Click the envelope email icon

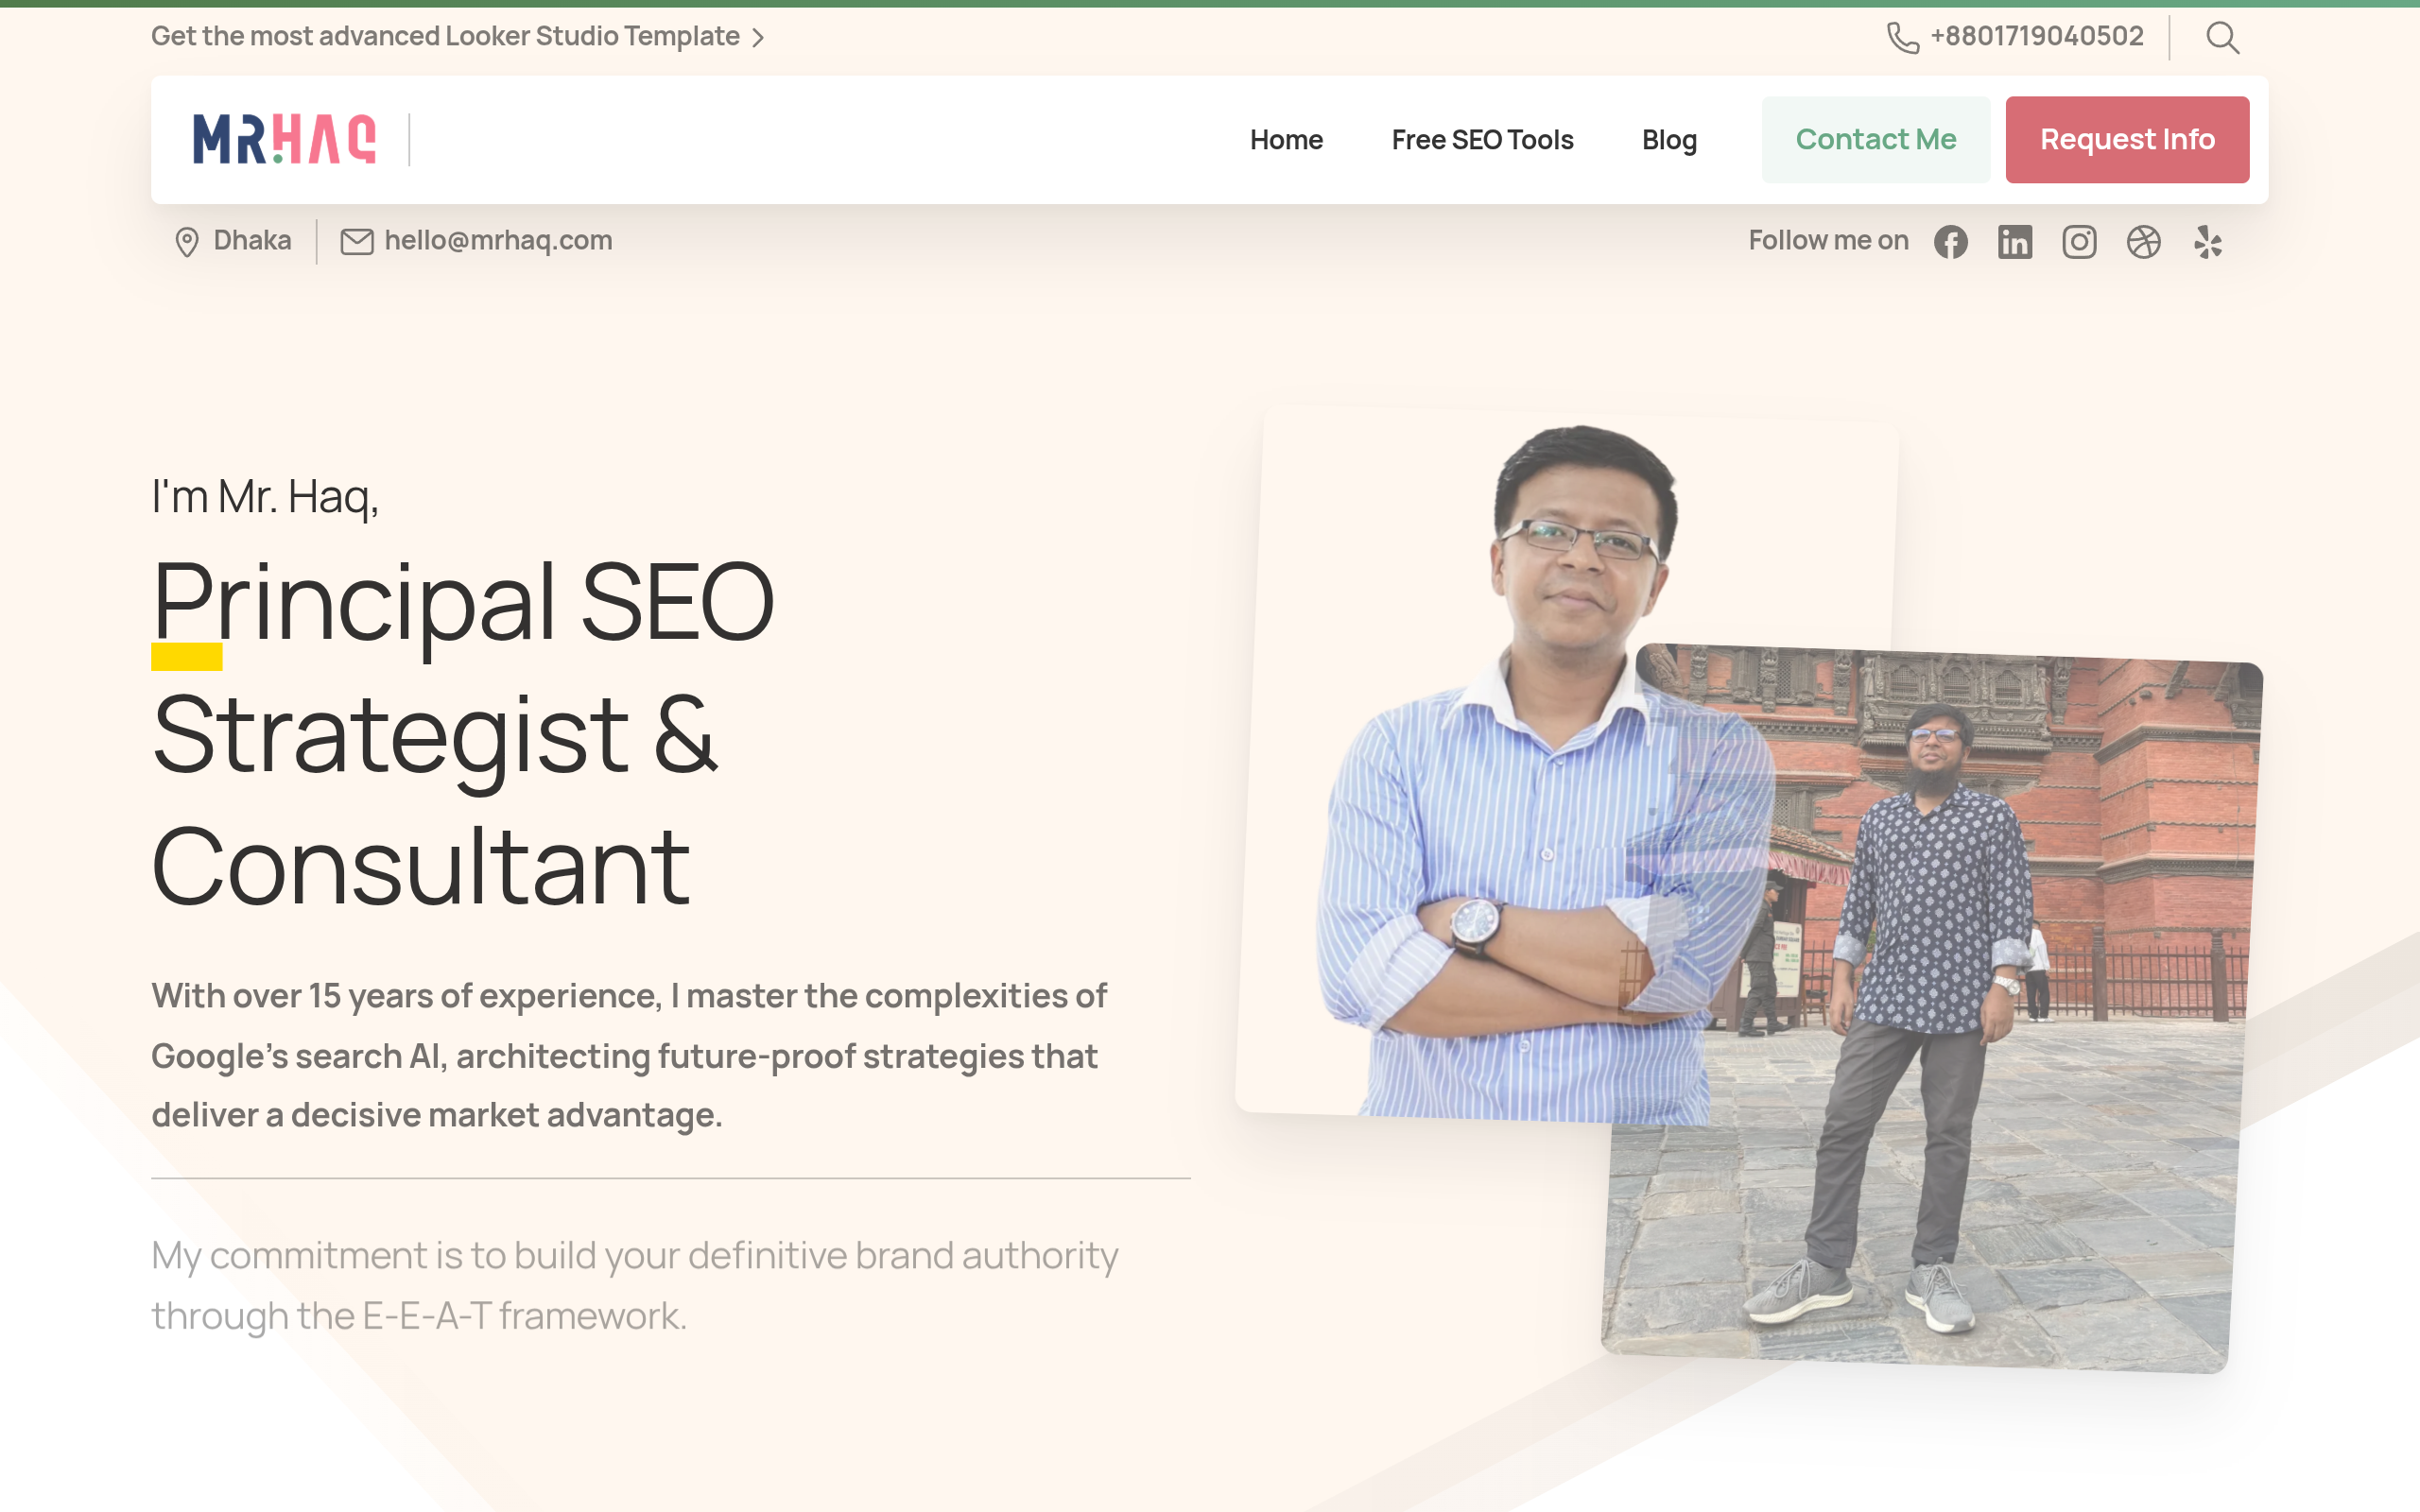point(357,242)
